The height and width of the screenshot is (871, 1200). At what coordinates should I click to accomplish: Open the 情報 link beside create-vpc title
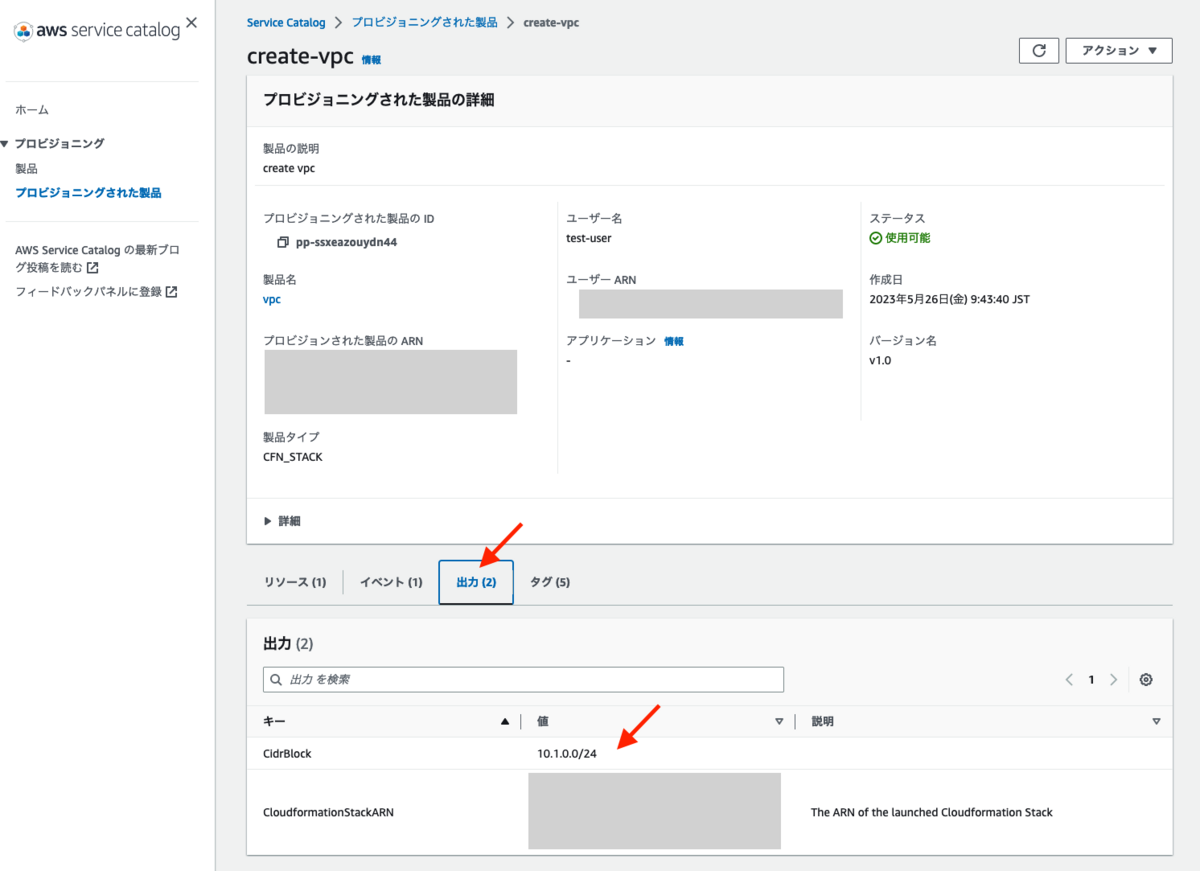click(371, 60)
